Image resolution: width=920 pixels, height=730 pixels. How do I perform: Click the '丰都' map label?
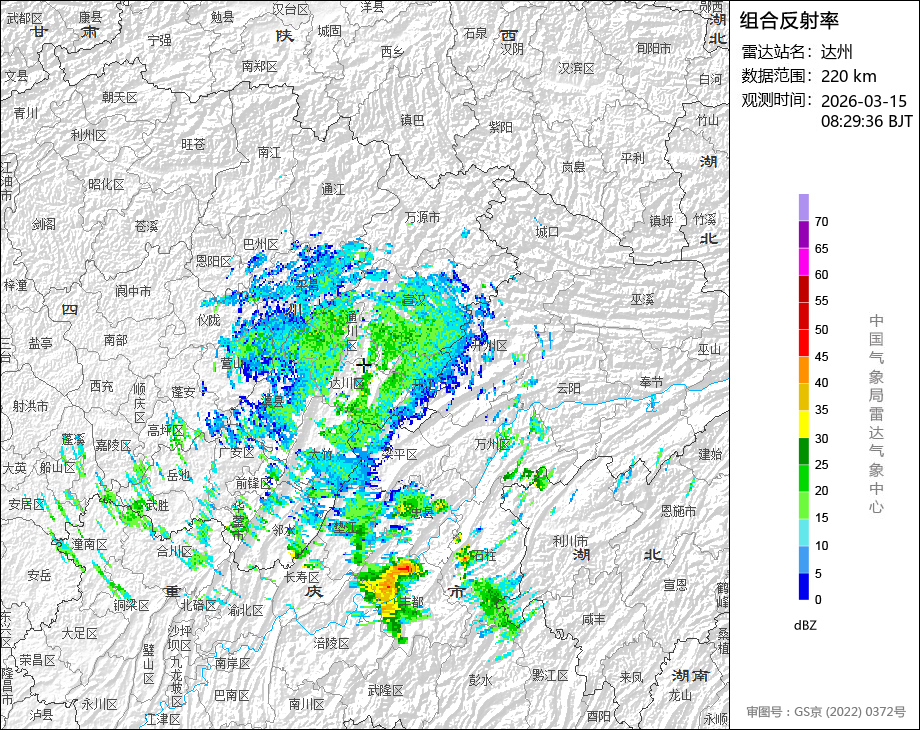411,602
